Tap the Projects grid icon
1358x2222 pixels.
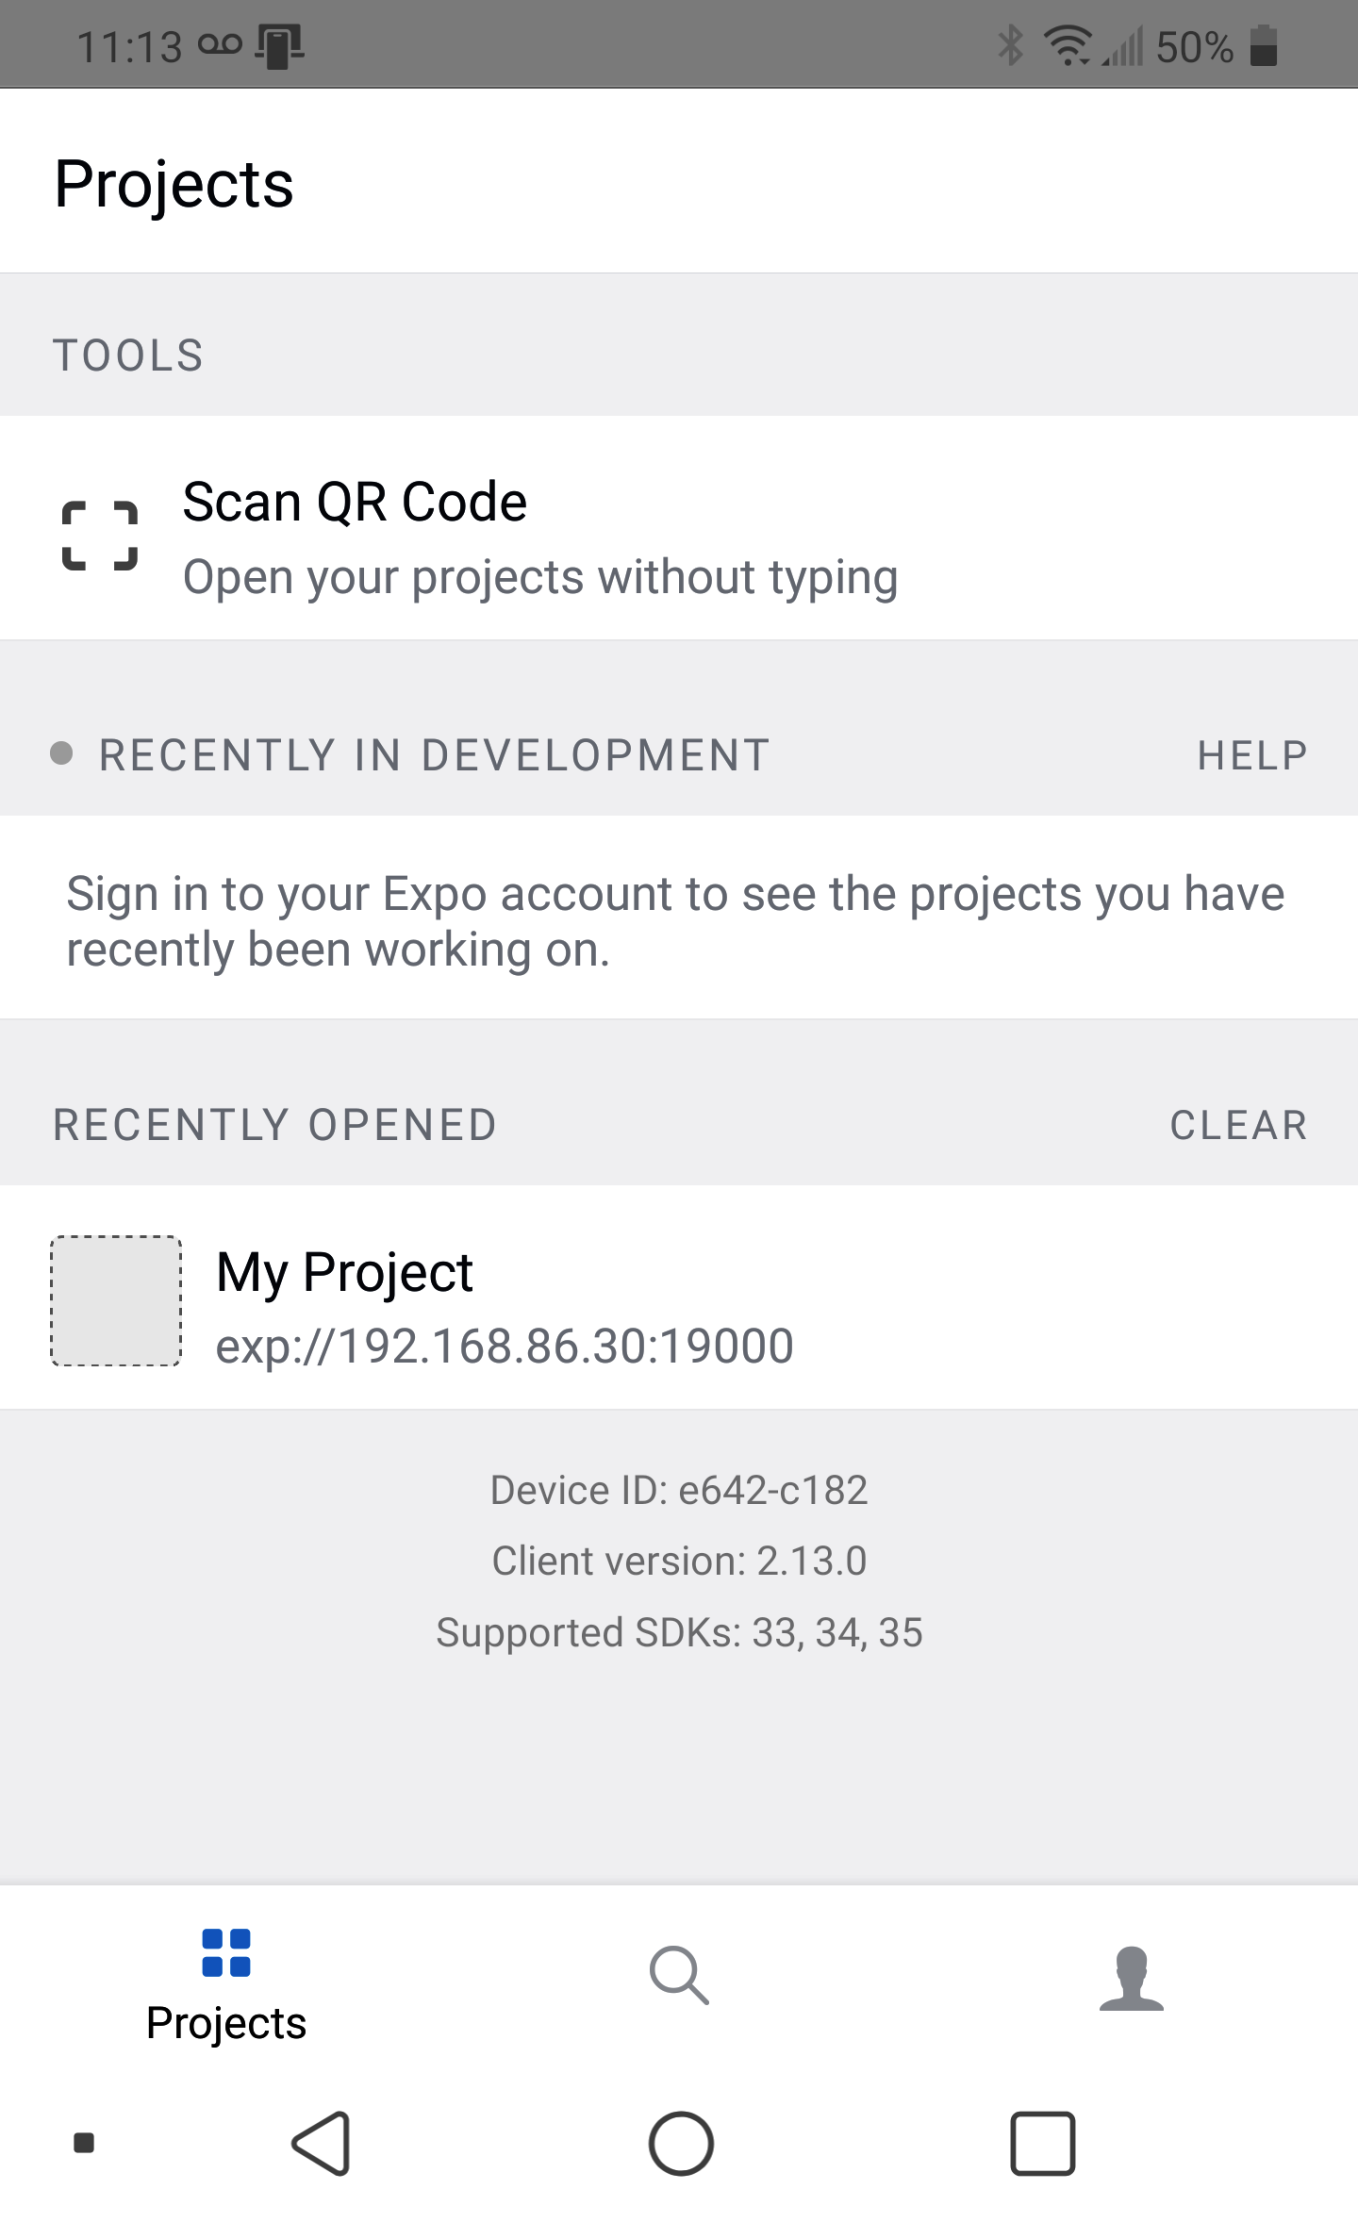(226, 1952)
